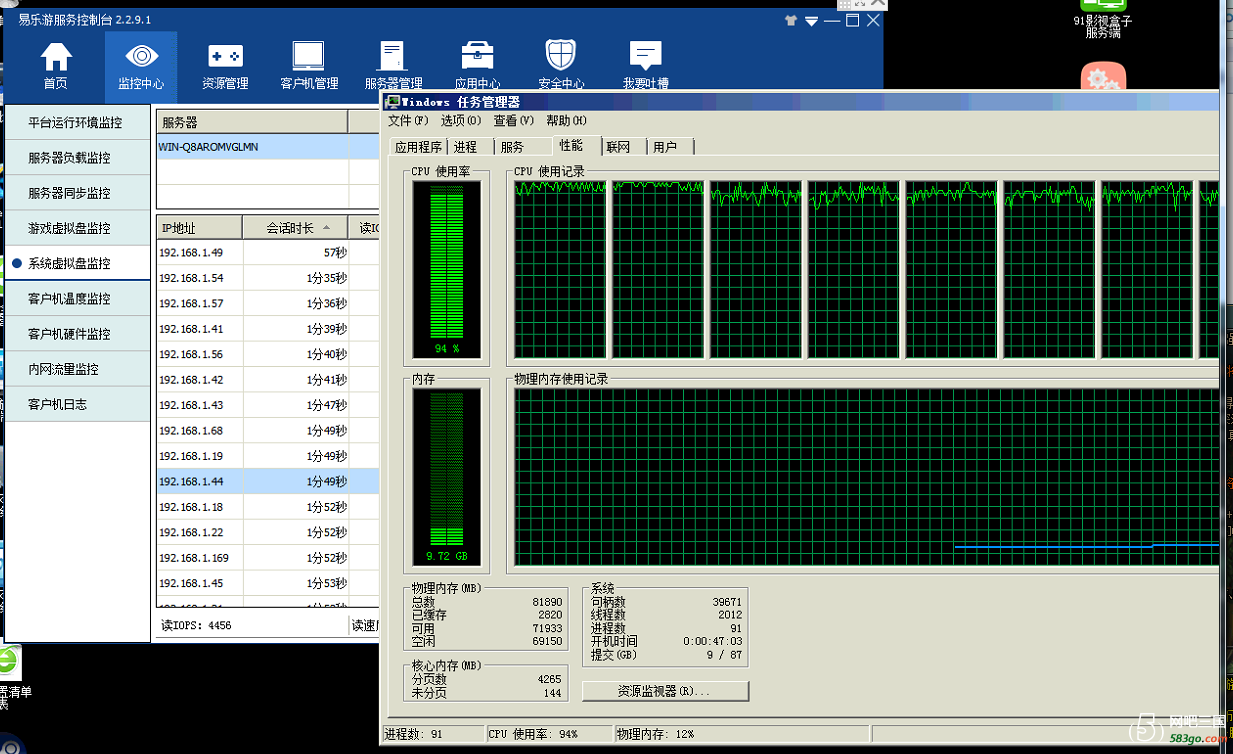Screen dimensions: 1233x754
Task: Open 客户机管理 monitor icon
Action: (x=308, y=57)
